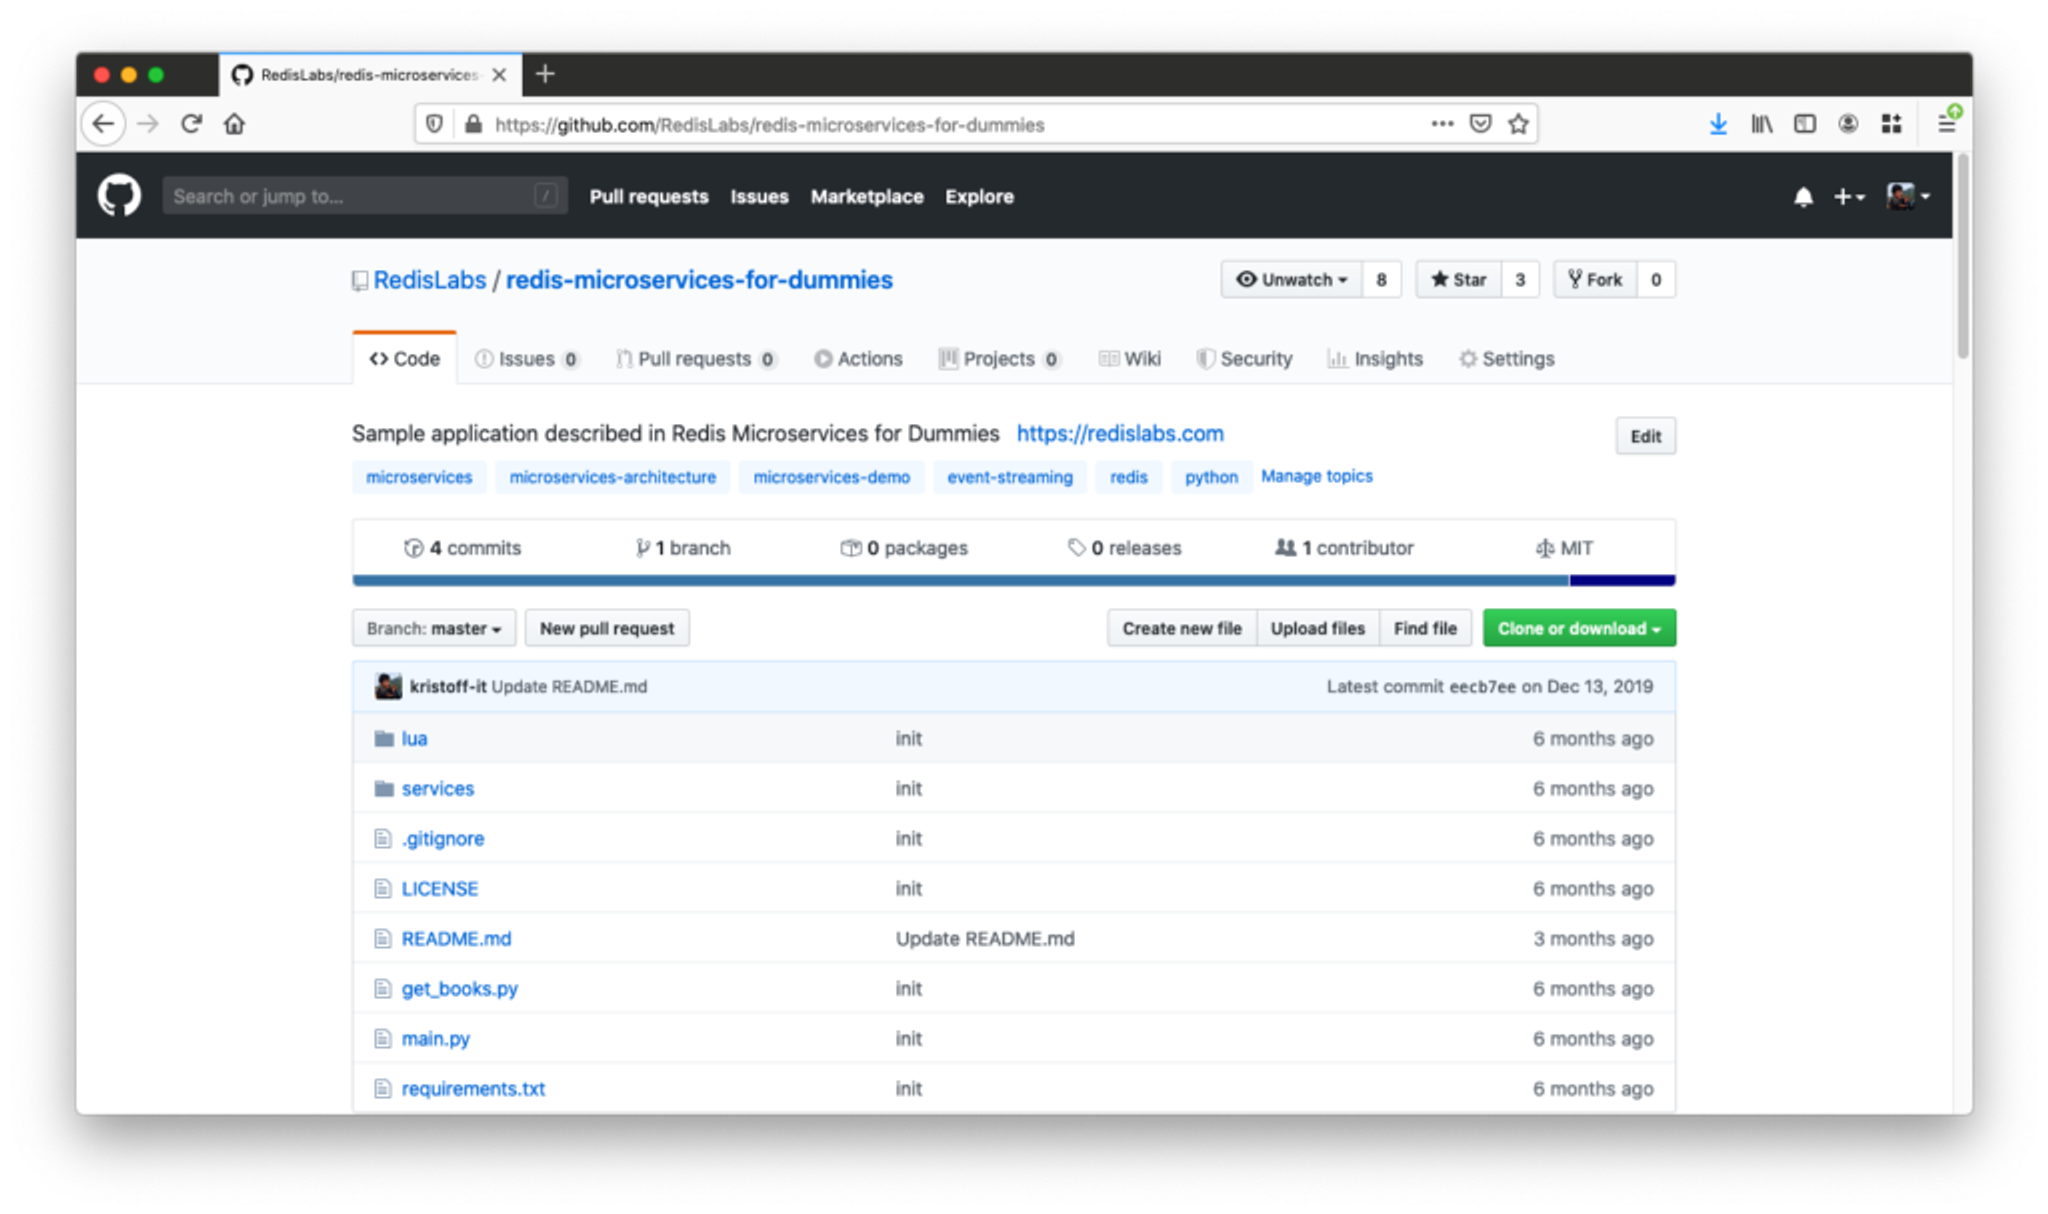2048x1214 pixels.
Task: Open the notifications bell
Action: tap(1803, 197)
